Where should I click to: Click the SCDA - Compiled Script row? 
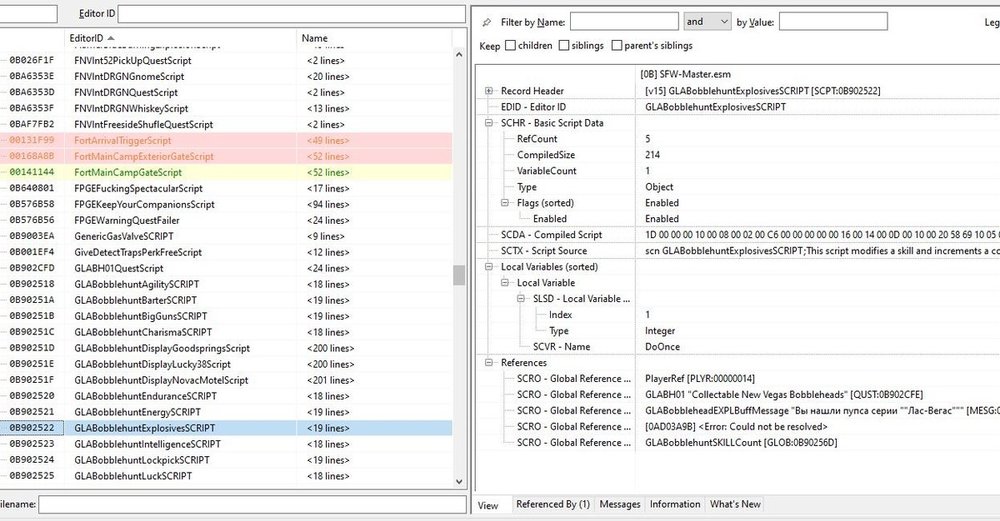[737, 235]
